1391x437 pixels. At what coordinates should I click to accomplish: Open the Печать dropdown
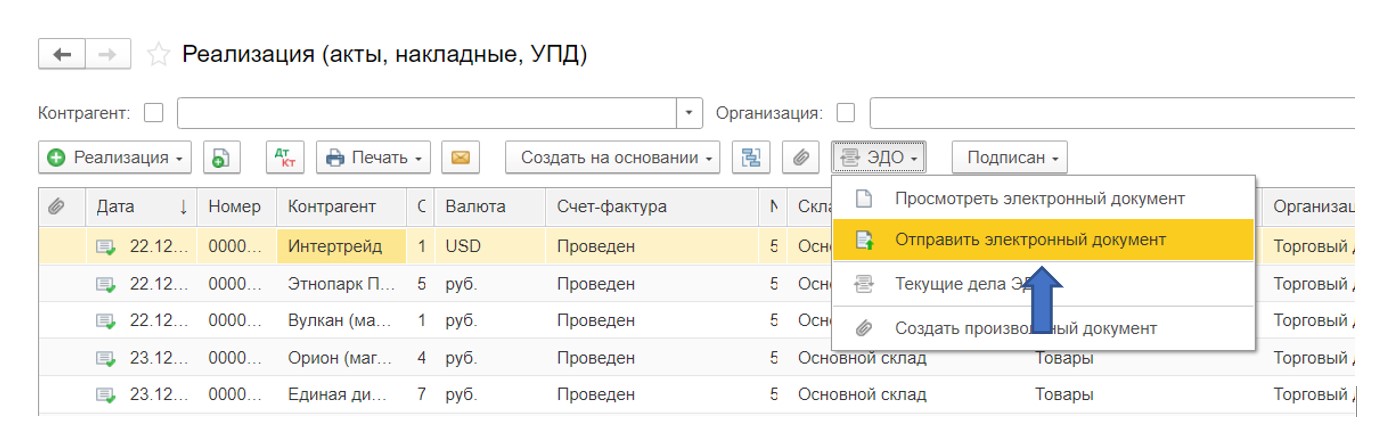point(373,157)
